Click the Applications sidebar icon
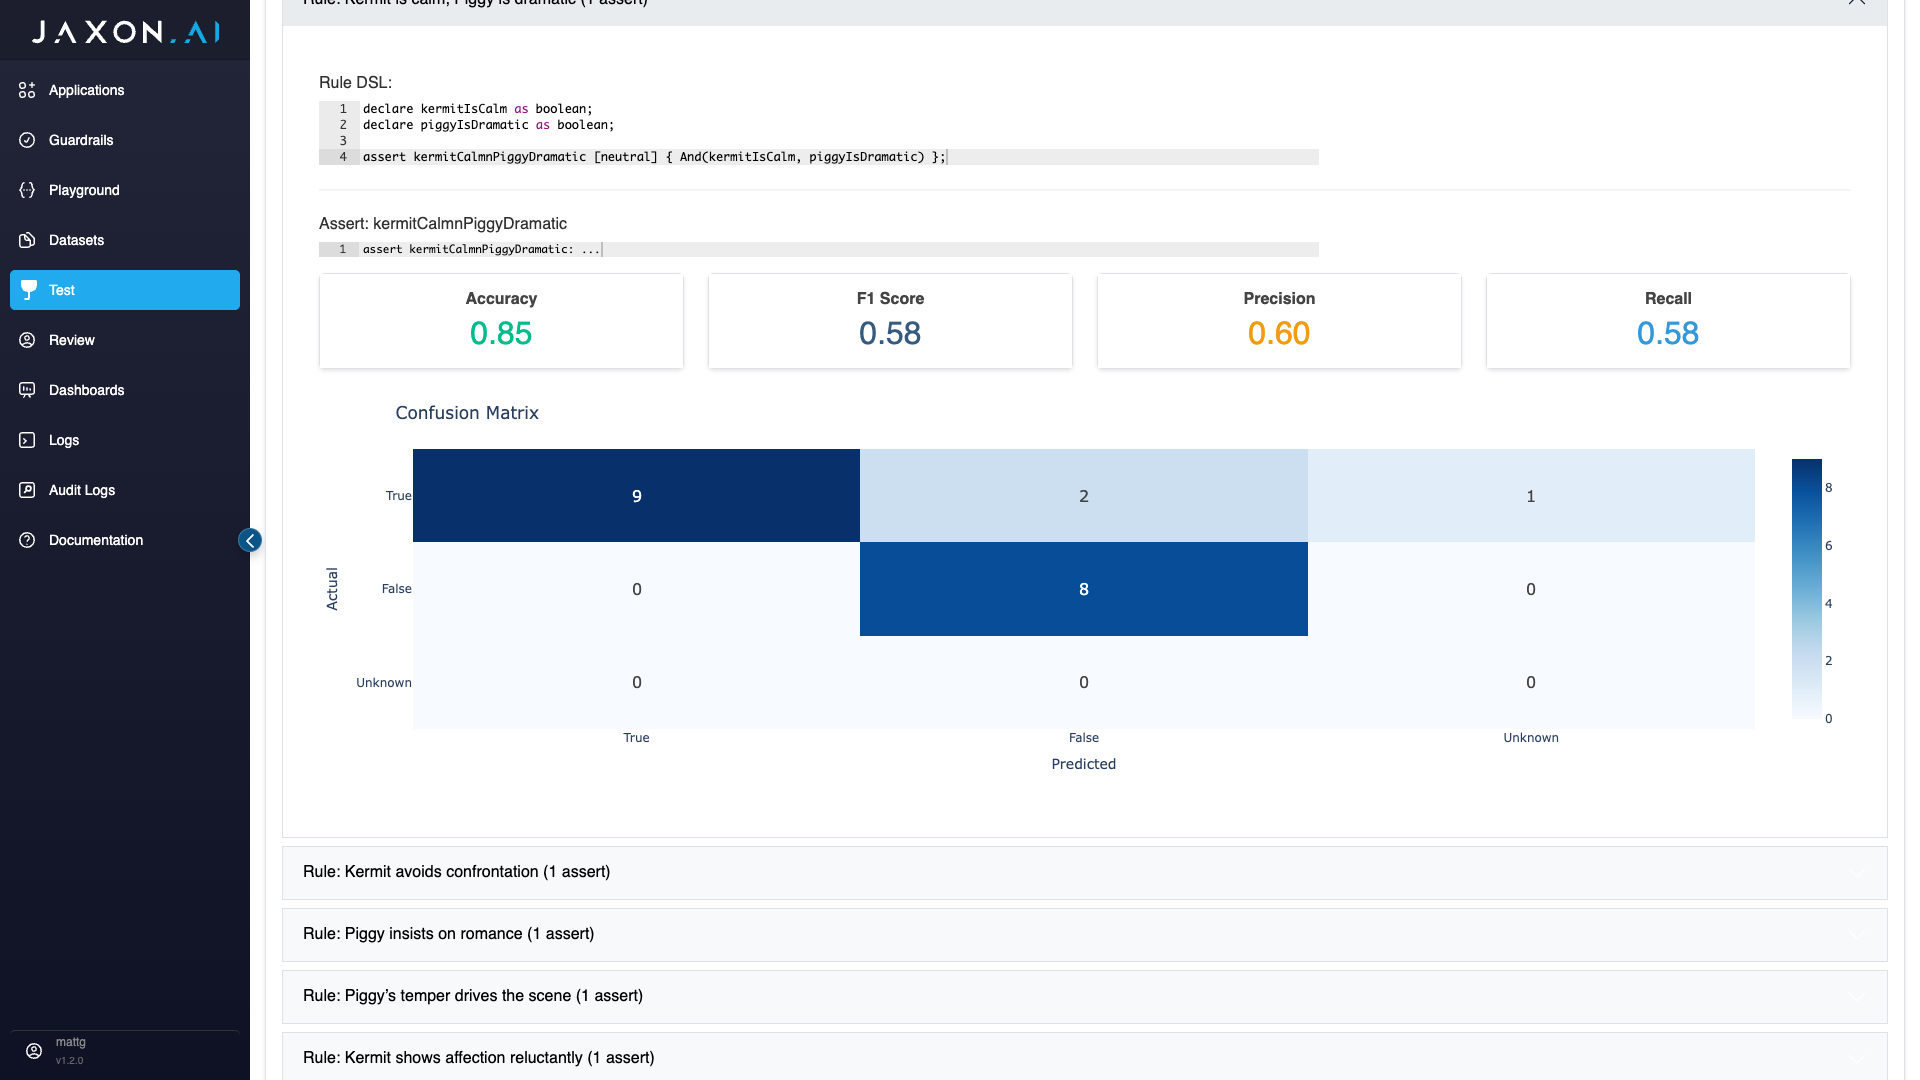 27,90
